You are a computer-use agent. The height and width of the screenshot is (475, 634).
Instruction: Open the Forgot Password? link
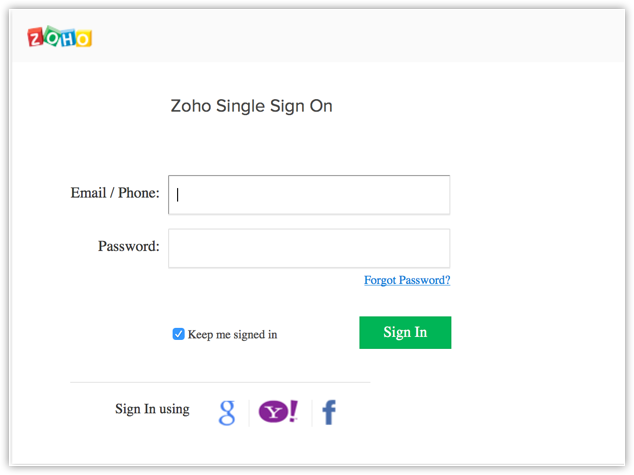pos(407,281)
